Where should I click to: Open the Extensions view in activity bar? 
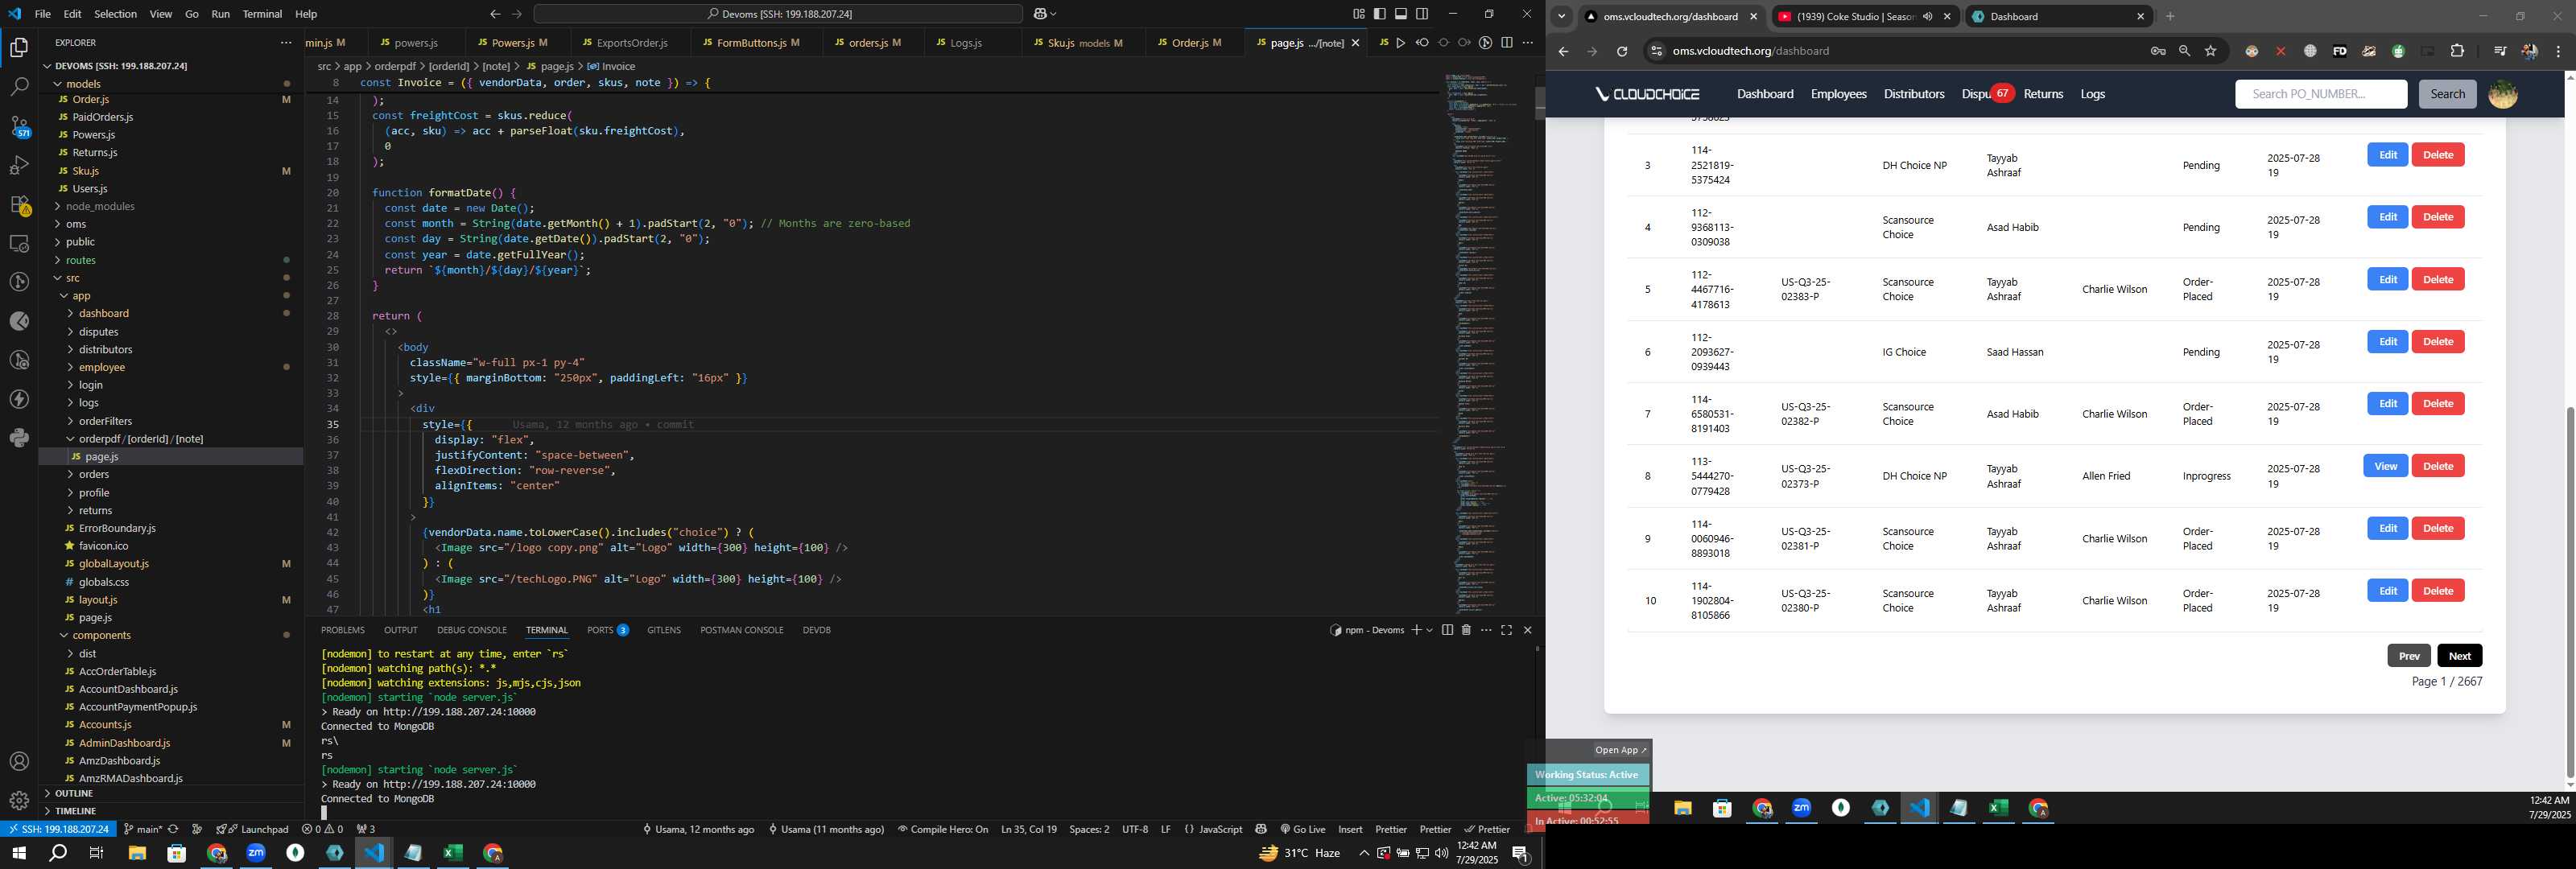point(19,204)
